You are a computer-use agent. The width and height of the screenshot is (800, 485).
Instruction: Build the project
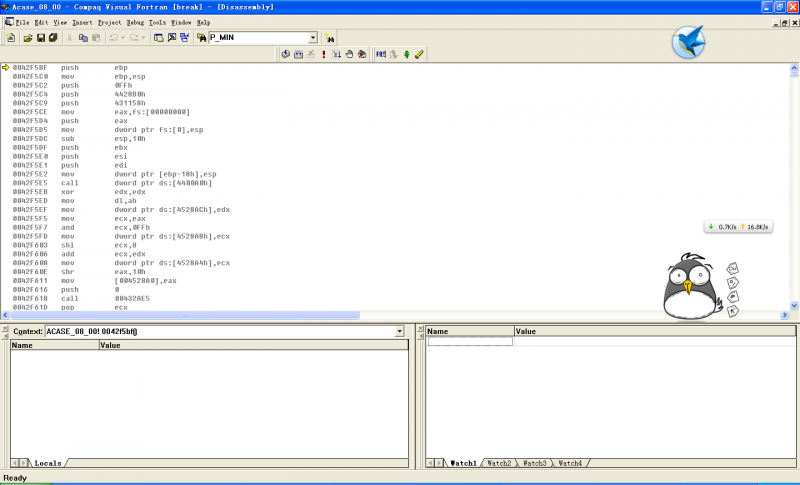pos(298,54)
